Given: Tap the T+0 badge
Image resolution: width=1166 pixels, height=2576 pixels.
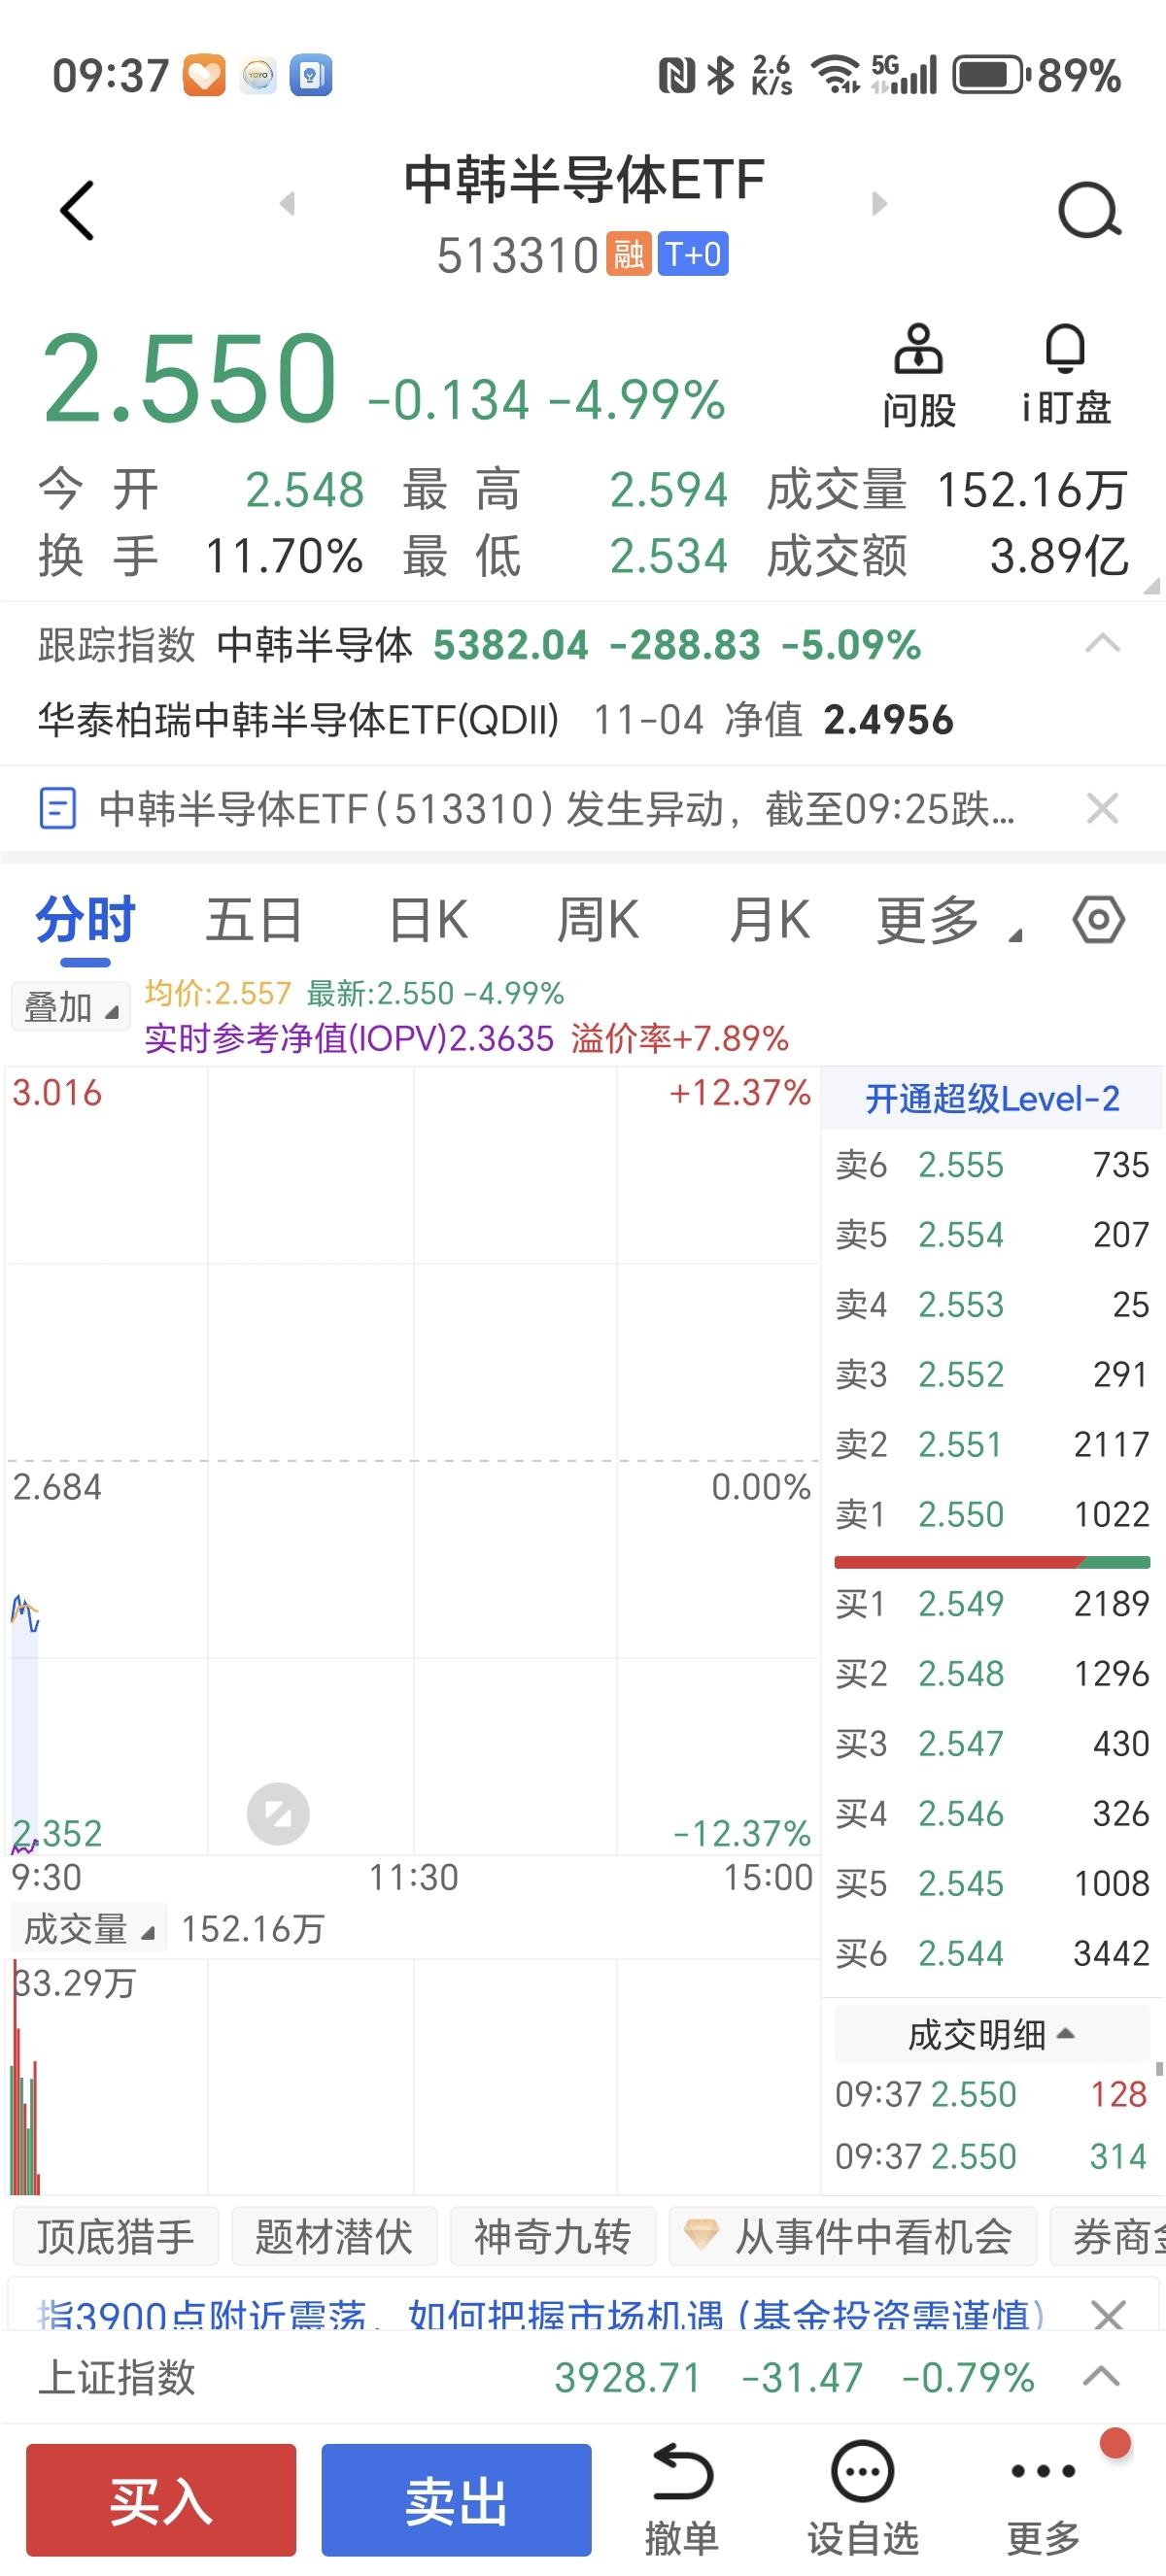Looking at the screenshot, I should click(x=693, y=254).
